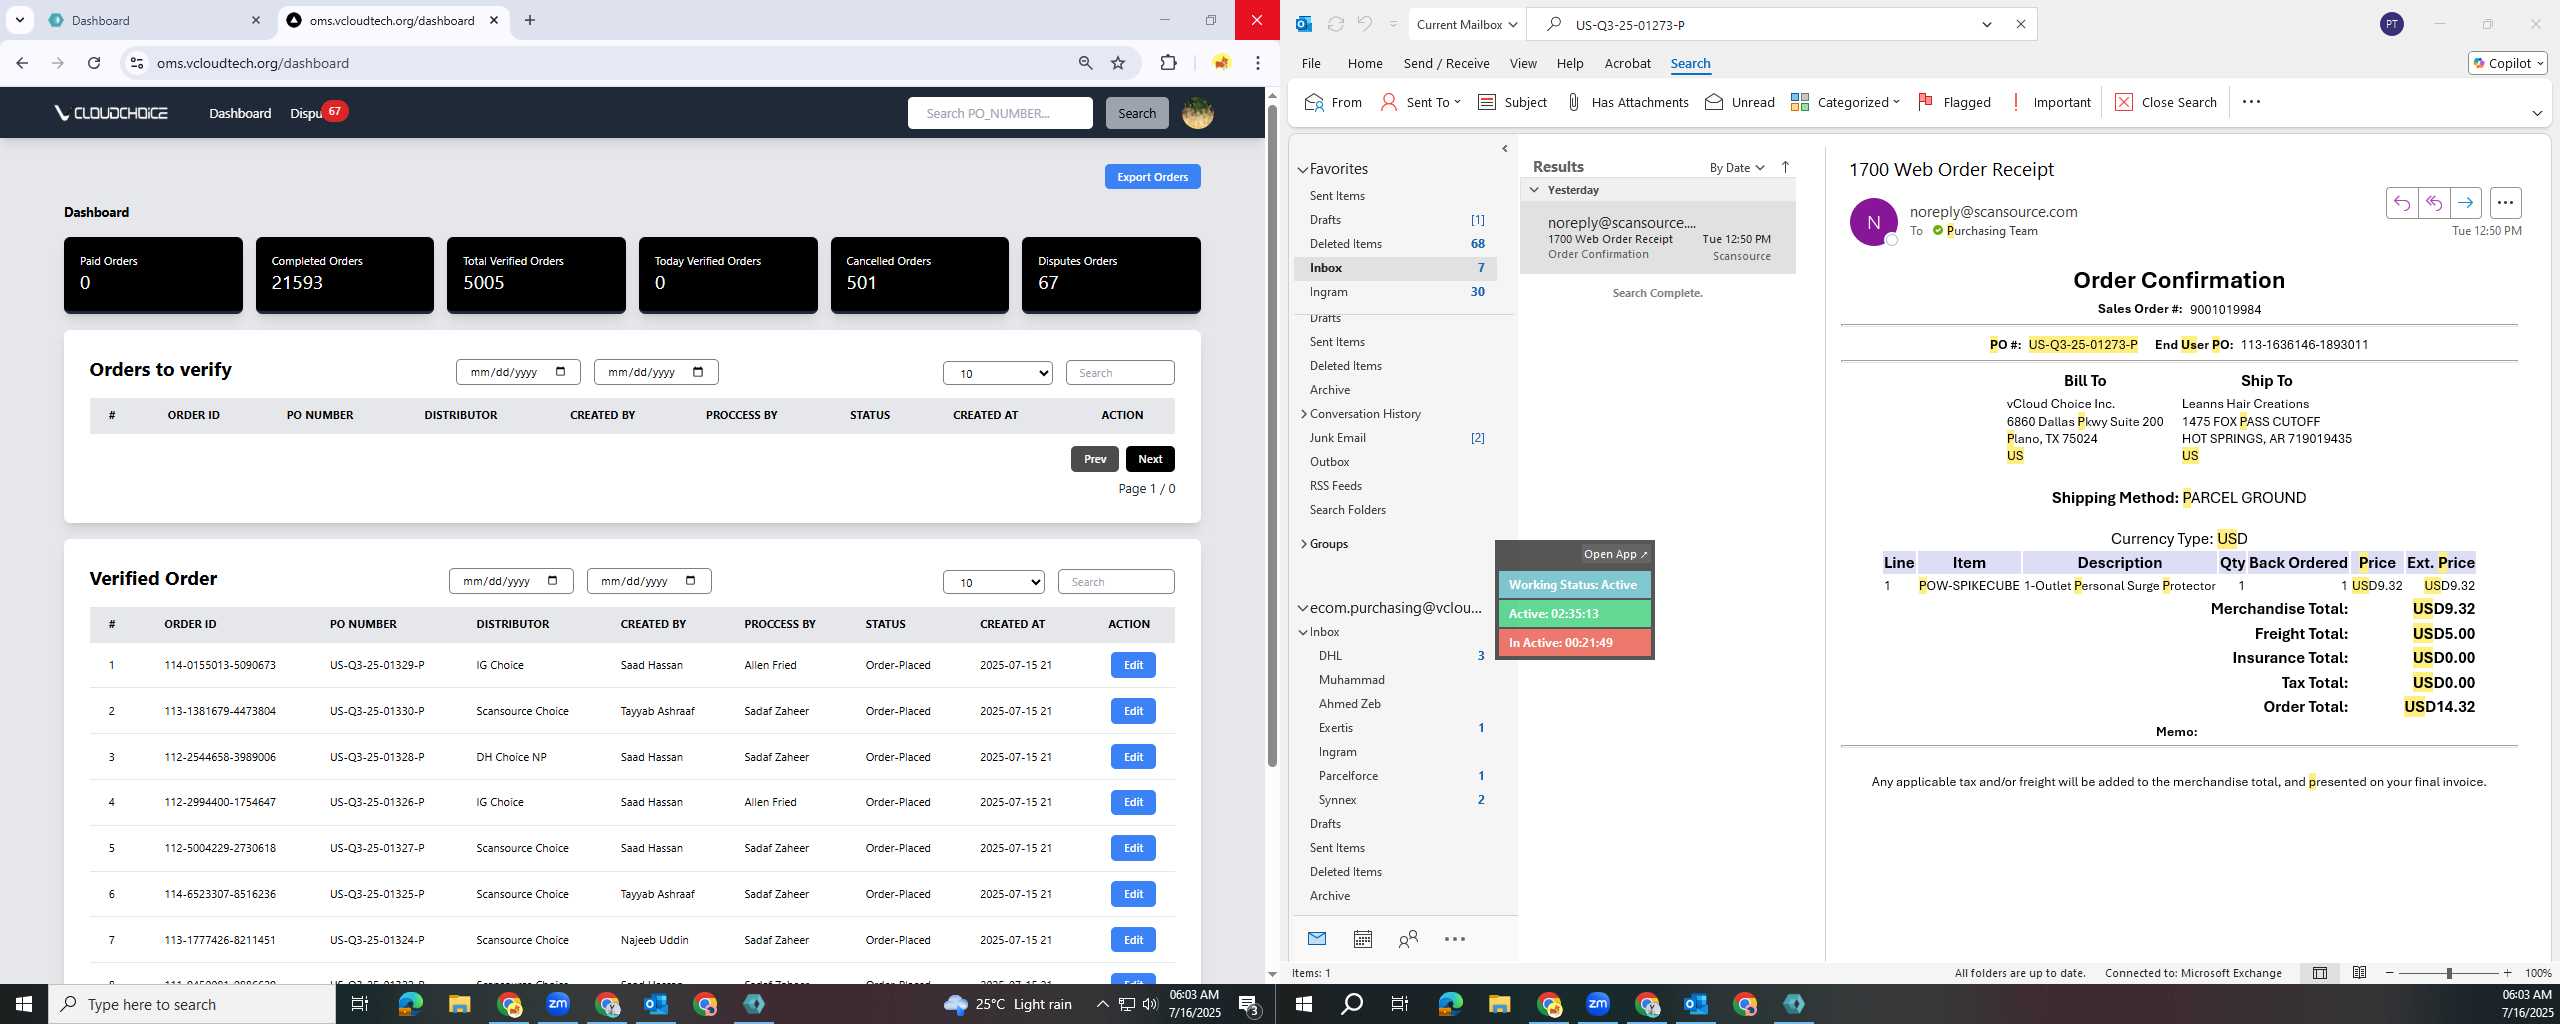The height and width of the screenshot is (1024, 2560).
Task: Filter search results by Important
Action: 2050,102
